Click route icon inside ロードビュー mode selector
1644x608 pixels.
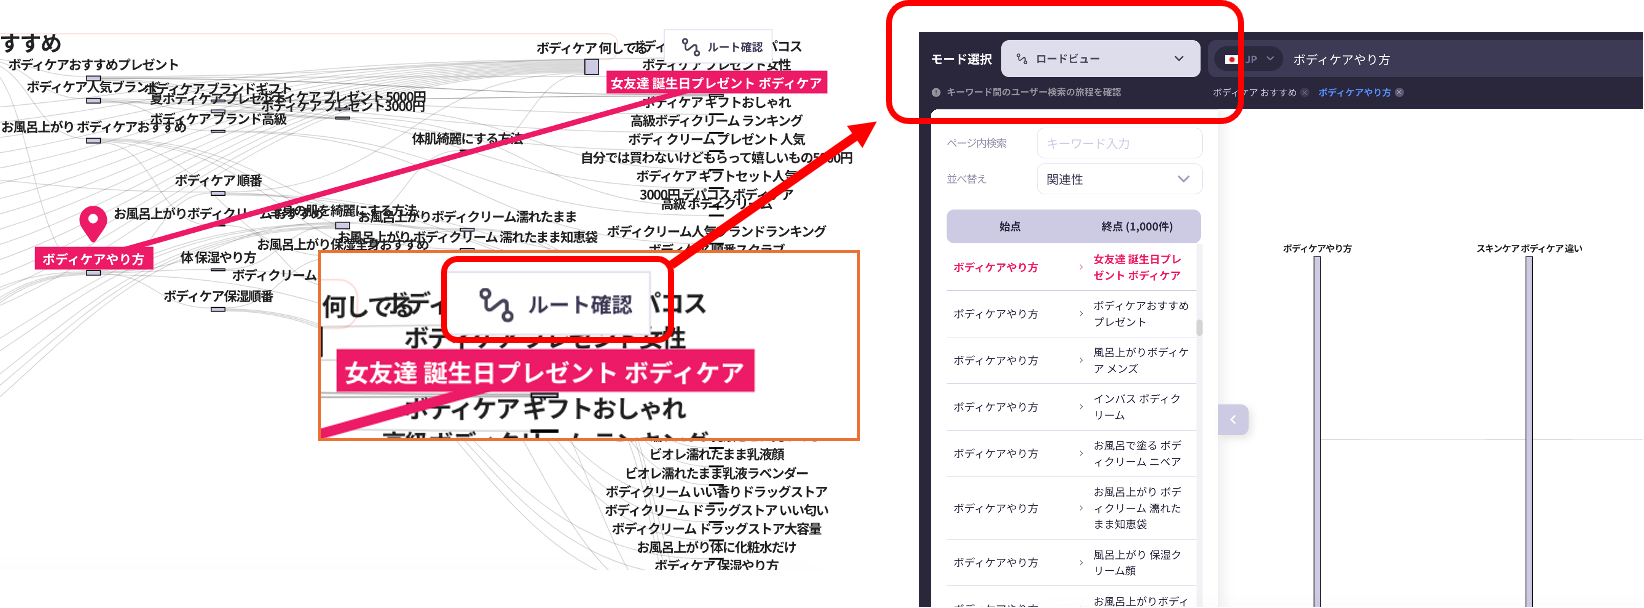1021,60
